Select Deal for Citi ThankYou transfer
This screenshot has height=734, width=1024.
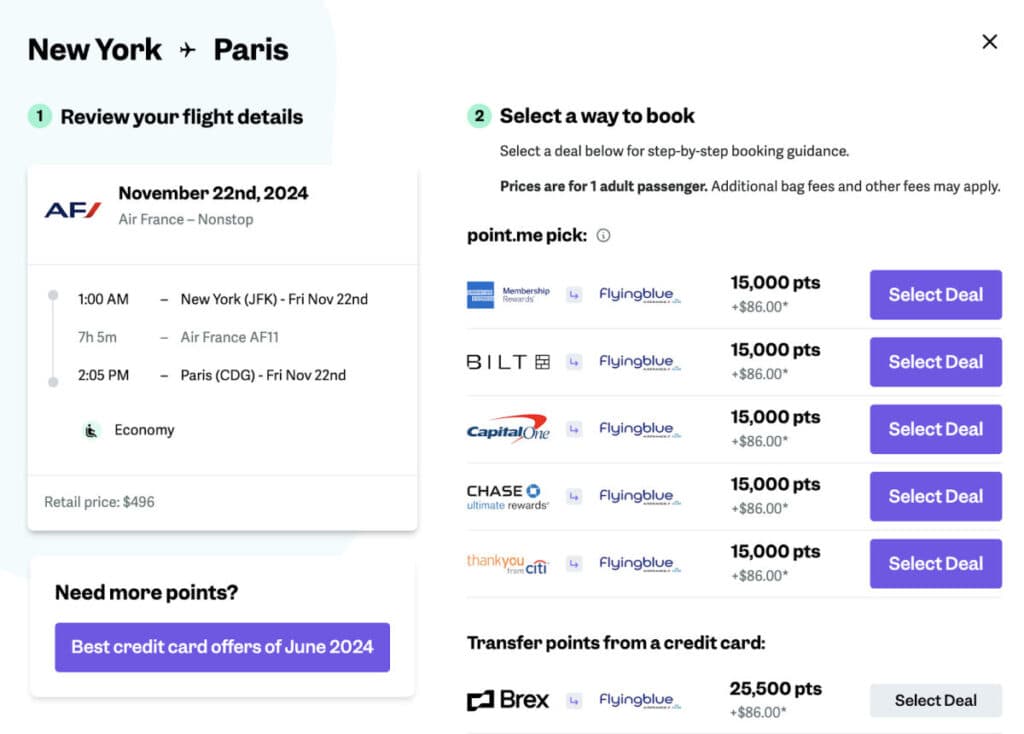click(935, 563)
